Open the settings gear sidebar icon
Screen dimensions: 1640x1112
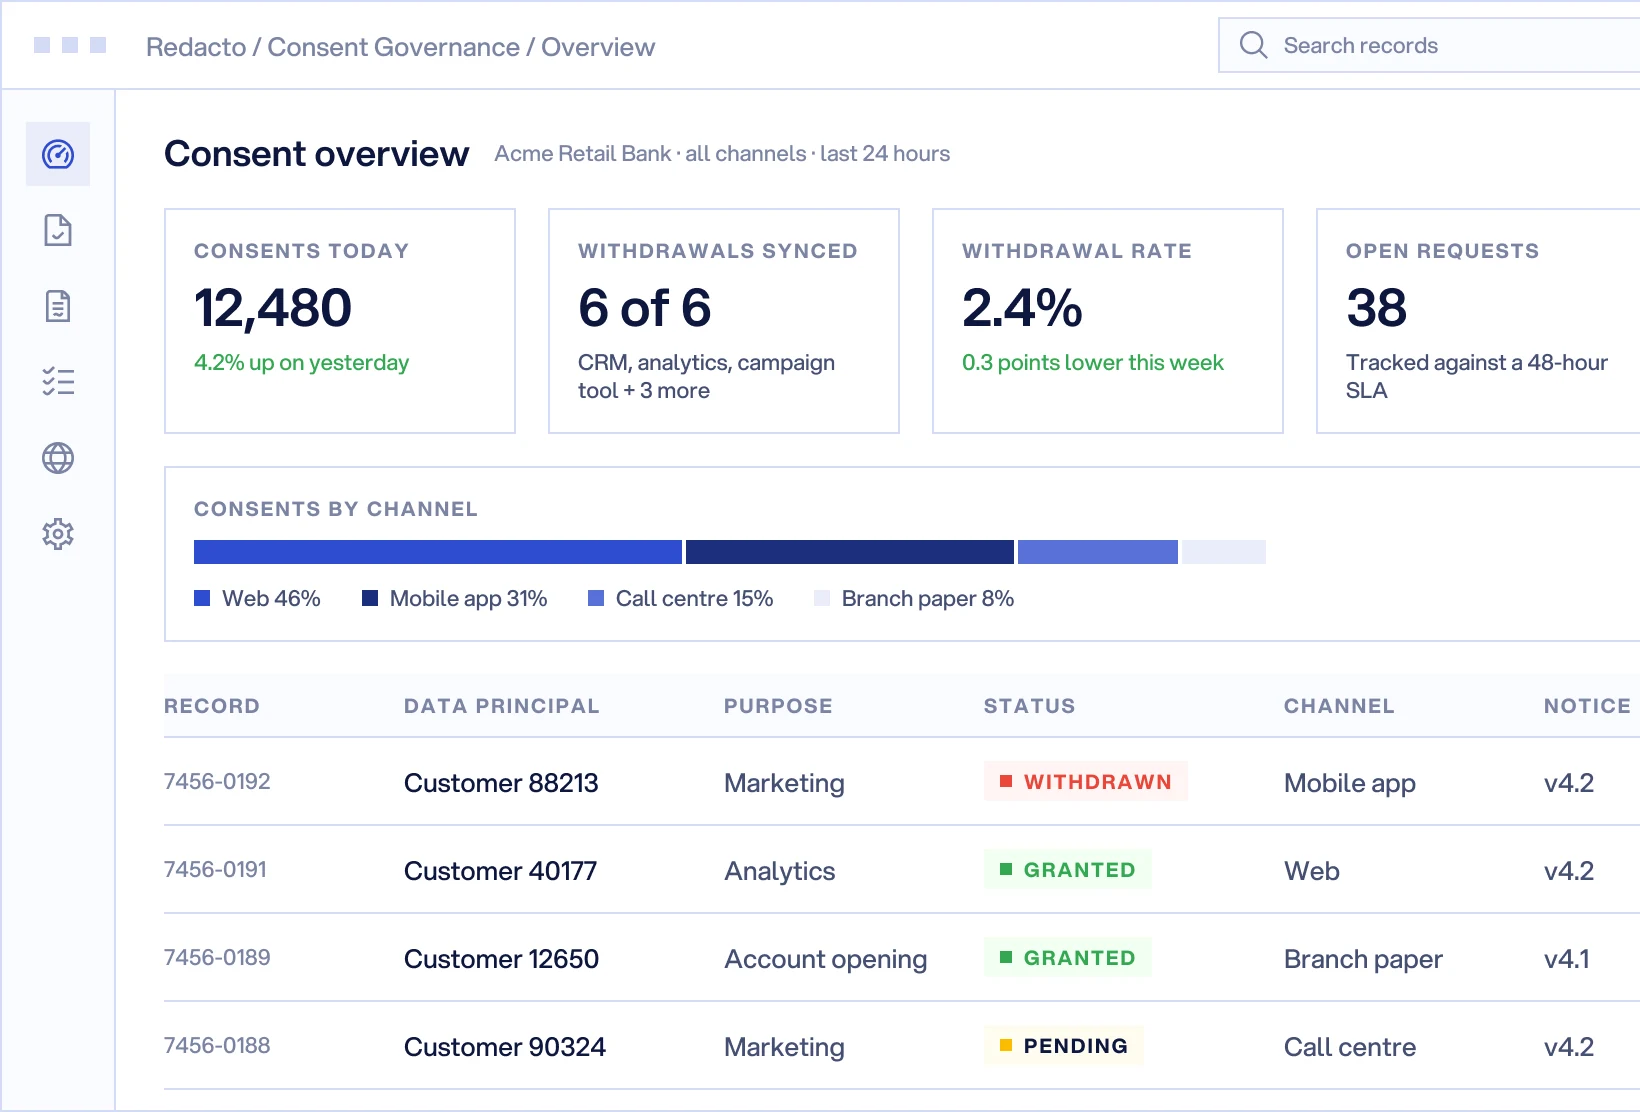[x=58, y=534]
